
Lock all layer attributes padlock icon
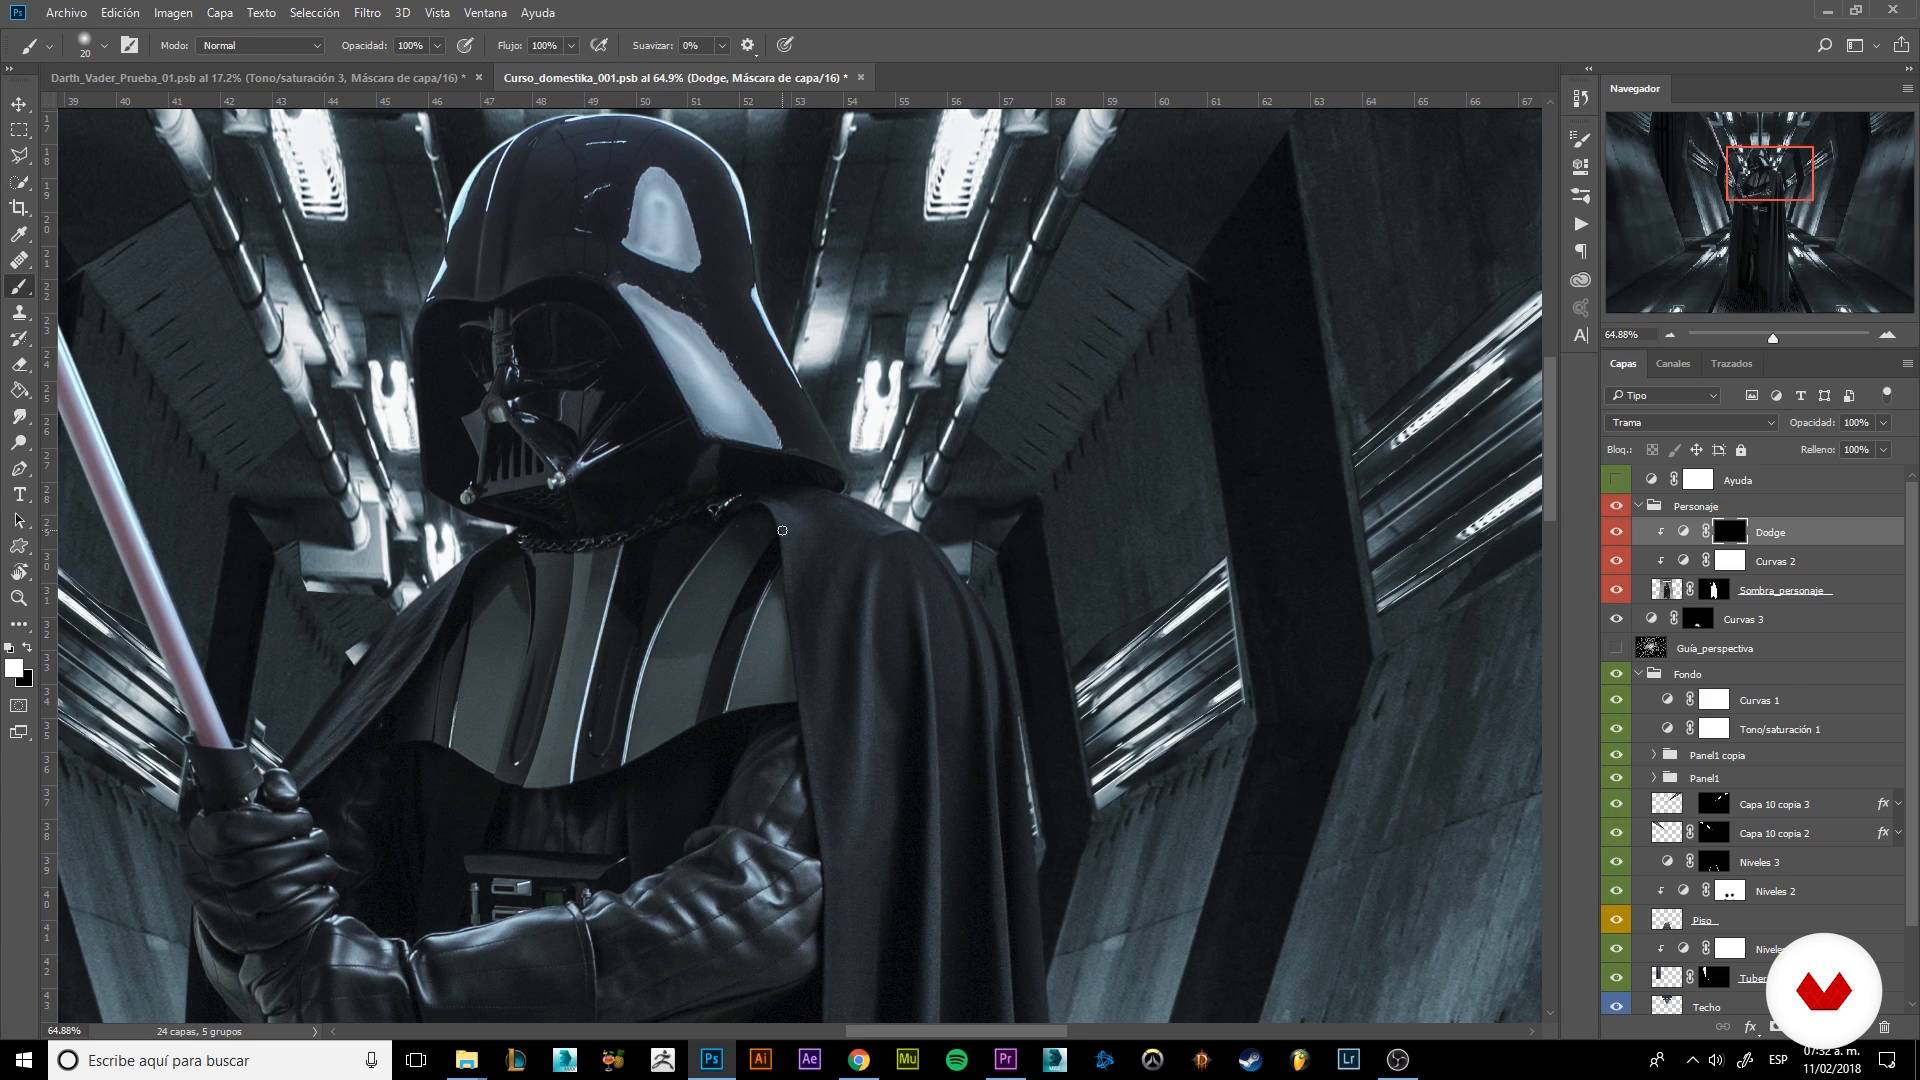[x=1741, y=450]
